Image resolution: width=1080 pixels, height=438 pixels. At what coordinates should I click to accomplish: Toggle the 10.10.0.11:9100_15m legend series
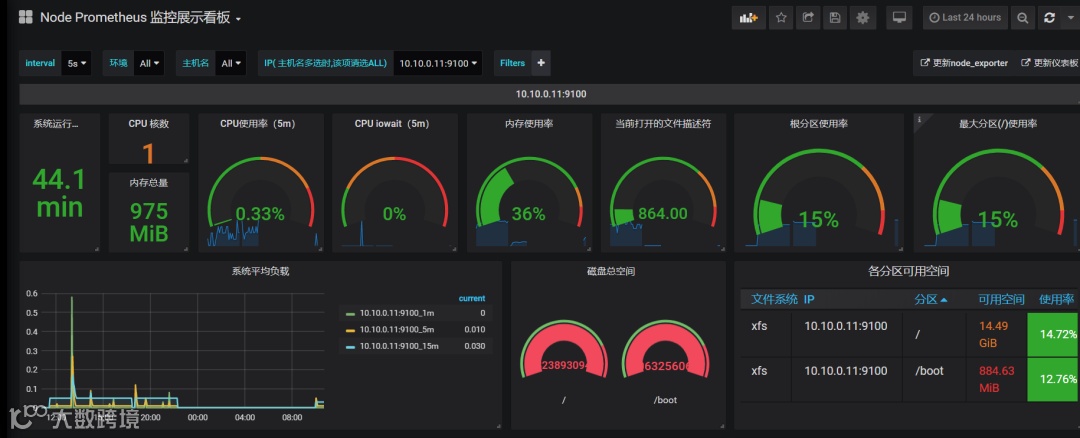(x=399, y=346)
